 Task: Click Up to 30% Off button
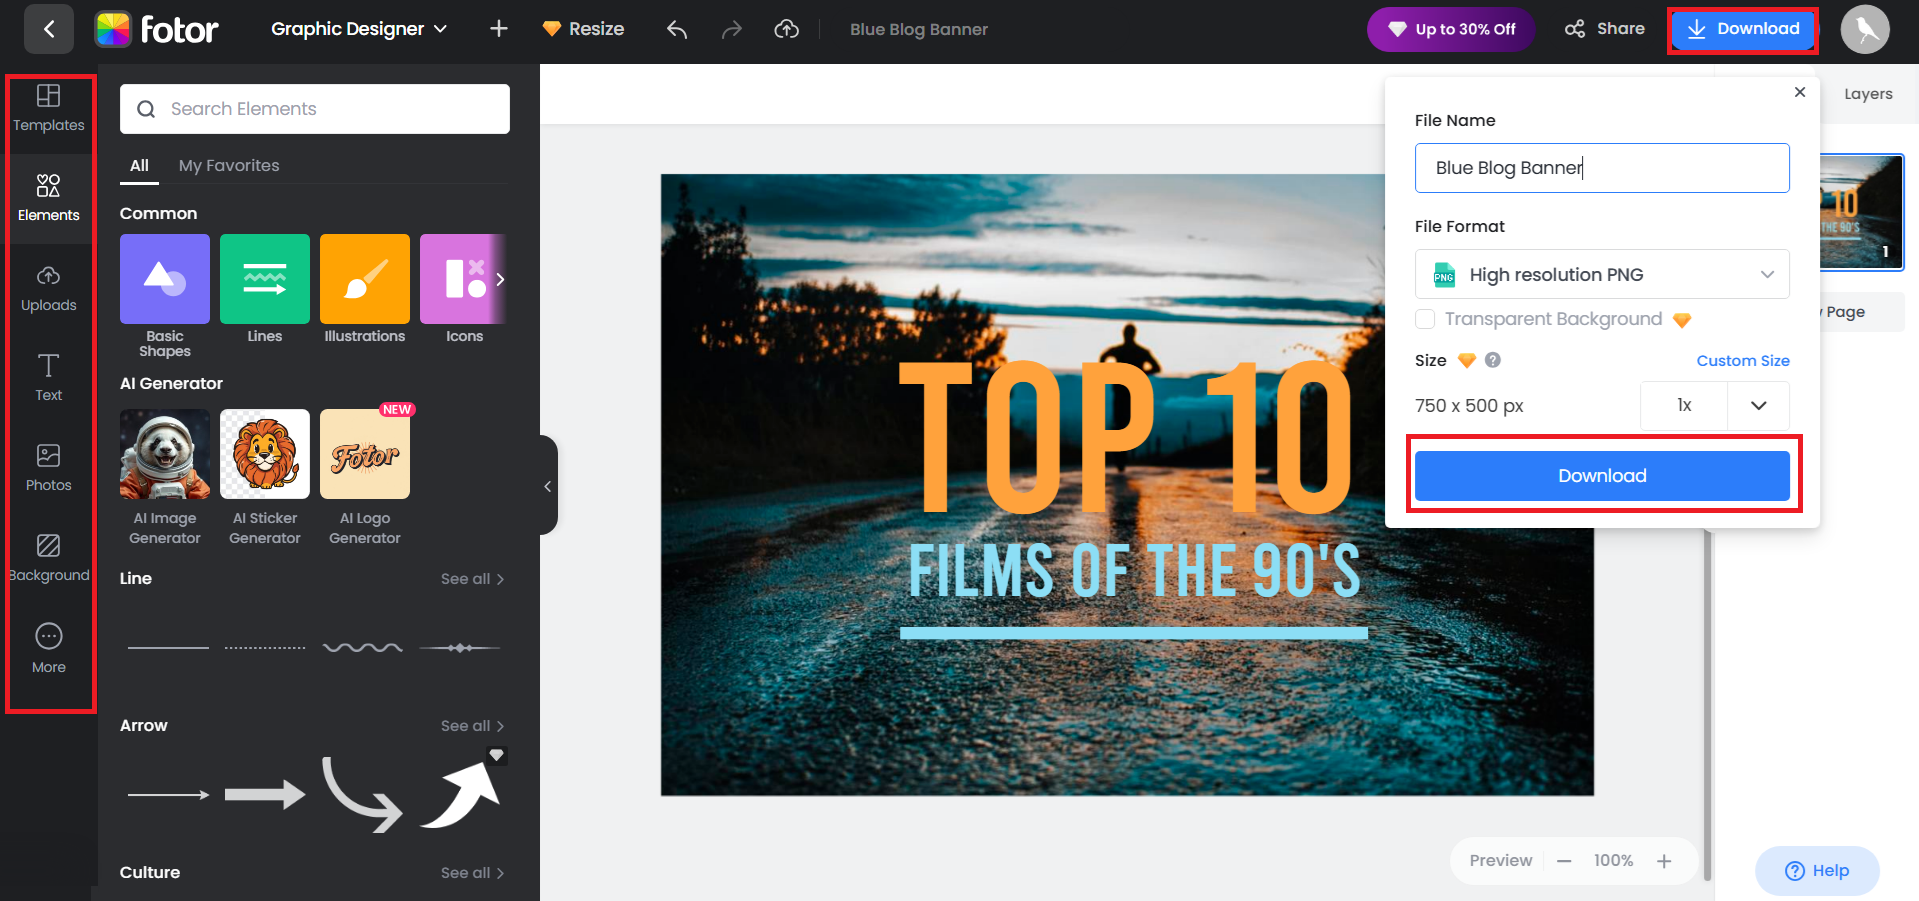1451,29
